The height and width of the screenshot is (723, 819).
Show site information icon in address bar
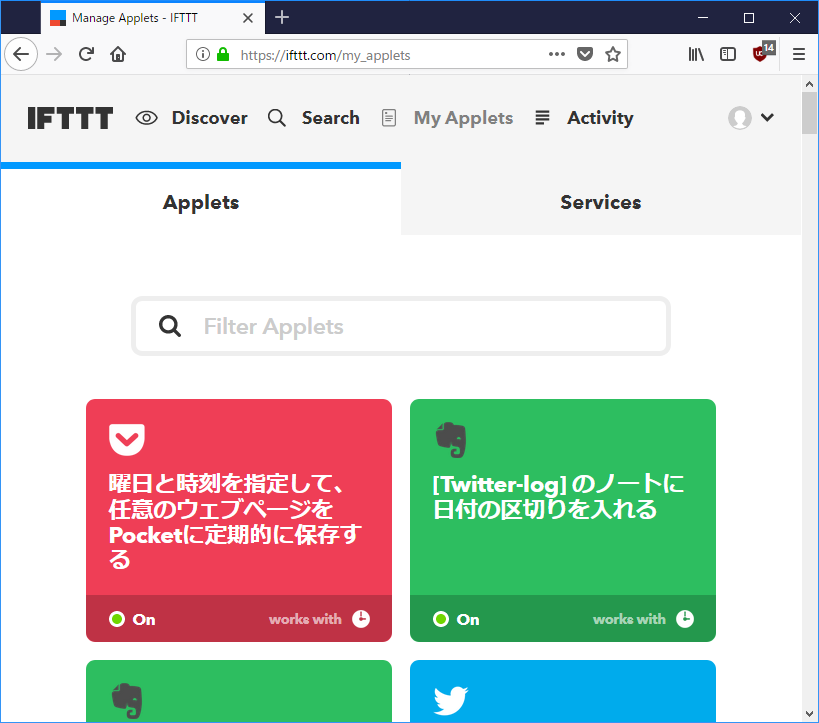point(203,54)
